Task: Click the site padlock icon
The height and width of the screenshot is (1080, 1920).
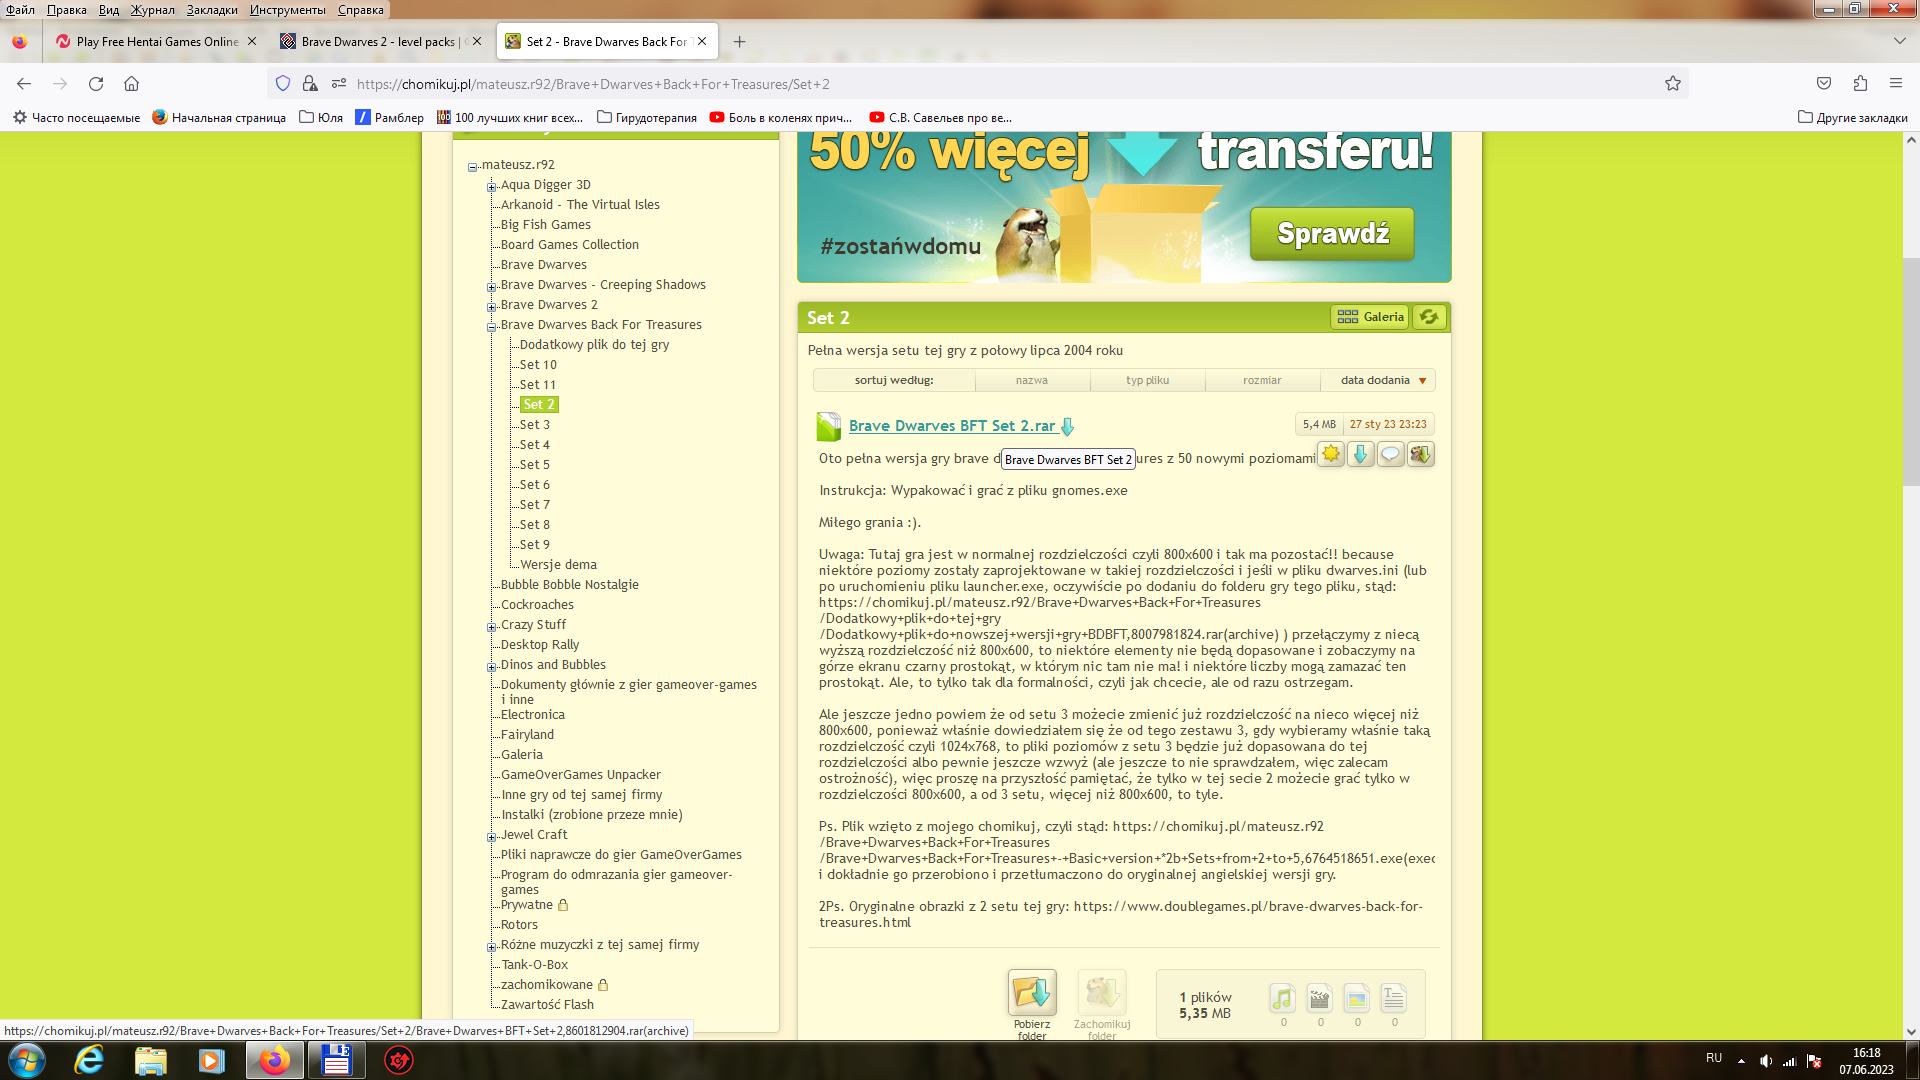Action: 310,84
